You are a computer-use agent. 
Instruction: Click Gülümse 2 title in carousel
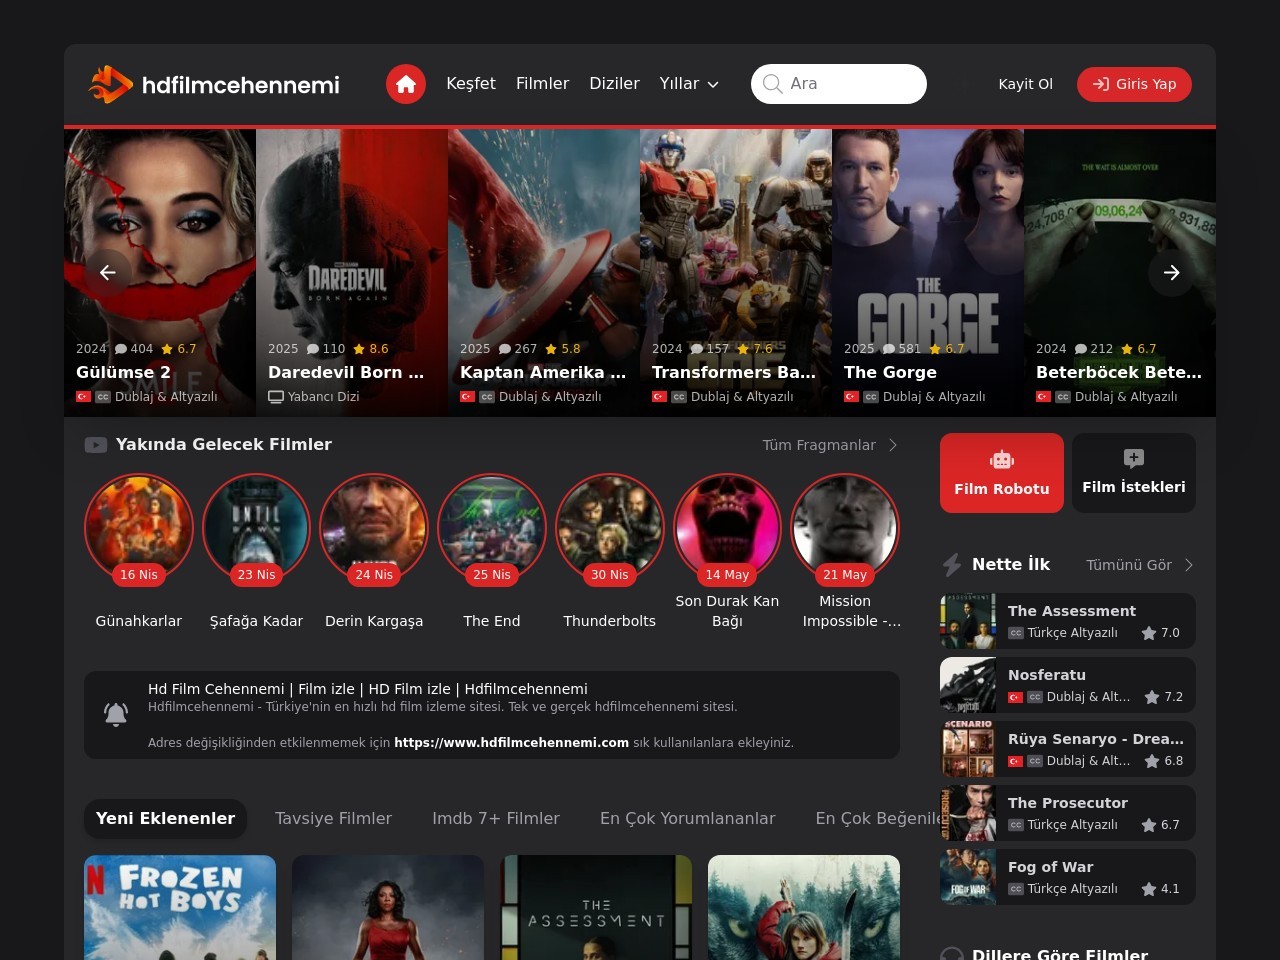(x=124, y=372)
